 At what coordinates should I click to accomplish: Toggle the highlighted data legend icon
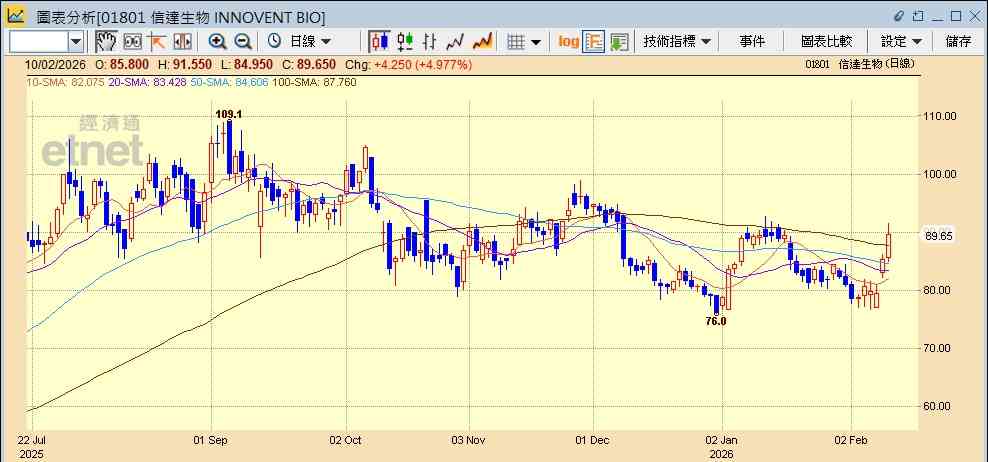594,42
